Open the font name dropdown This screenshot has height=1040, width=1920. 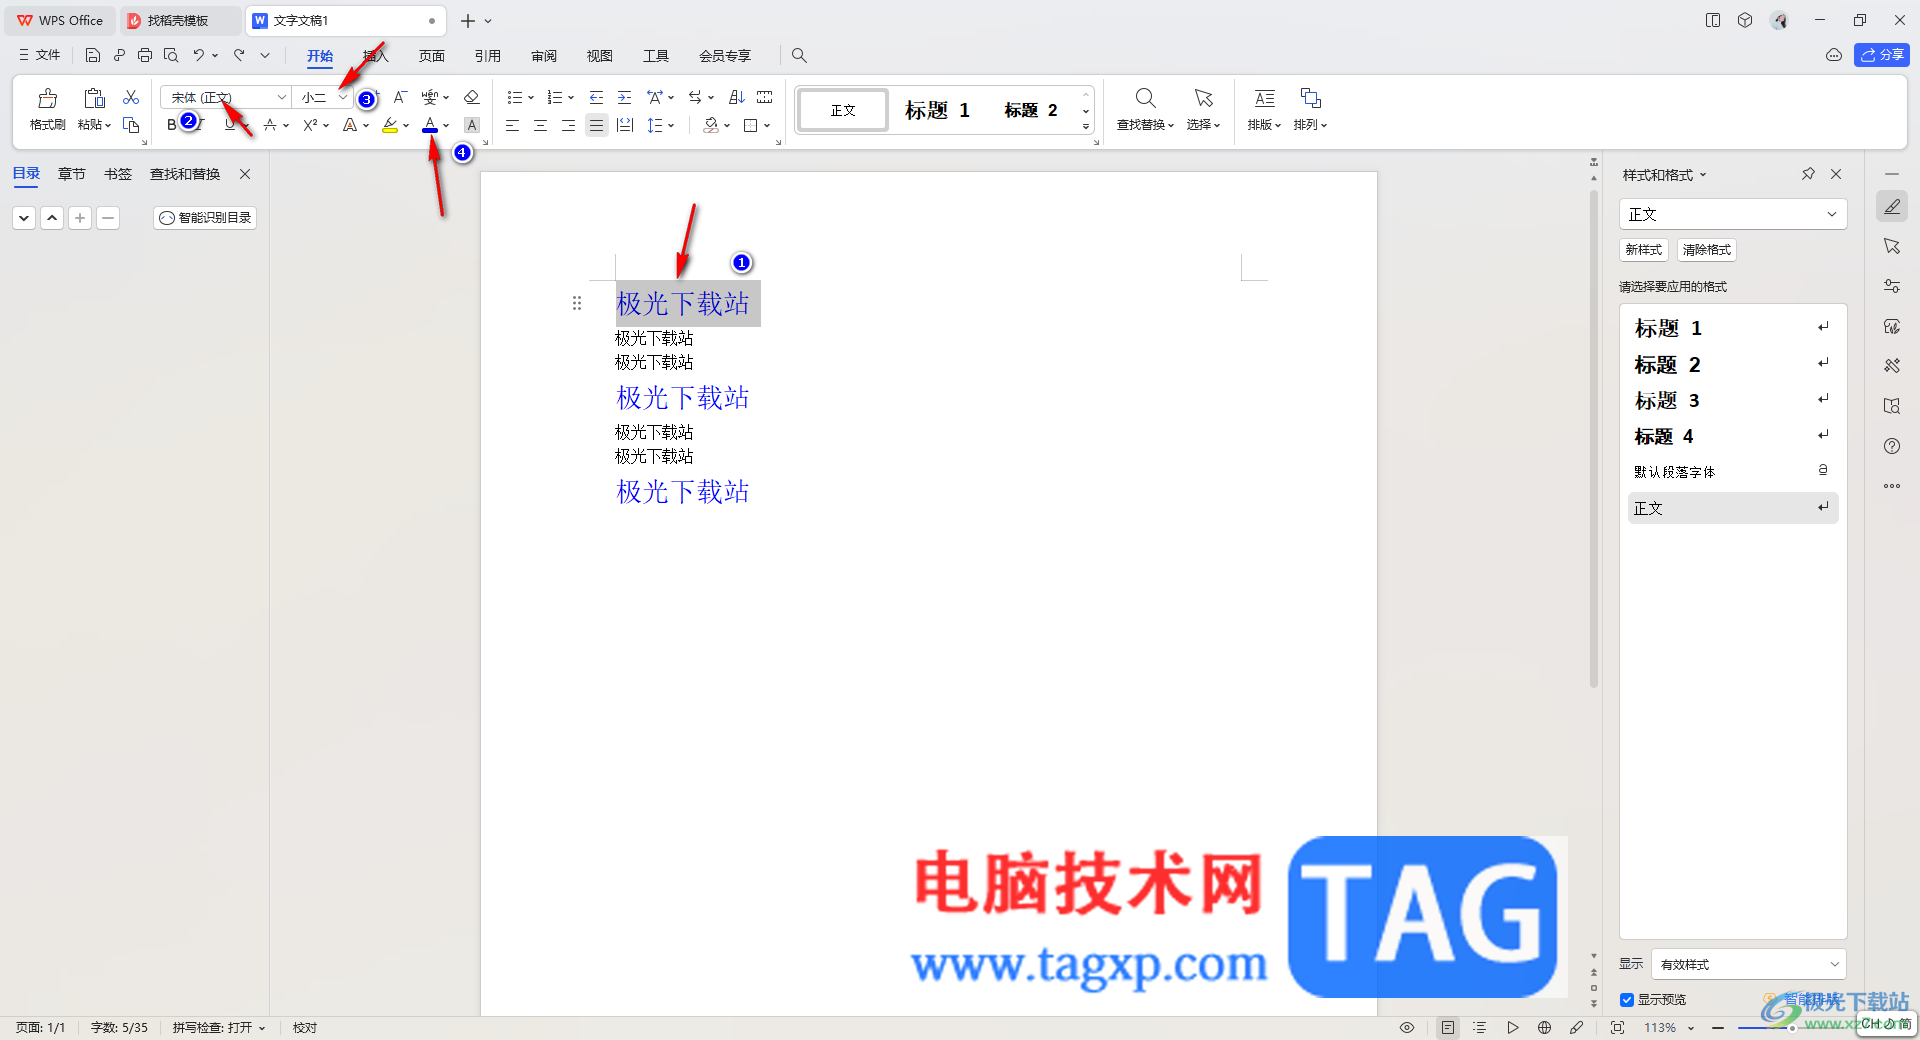click(x=282, y=97)
